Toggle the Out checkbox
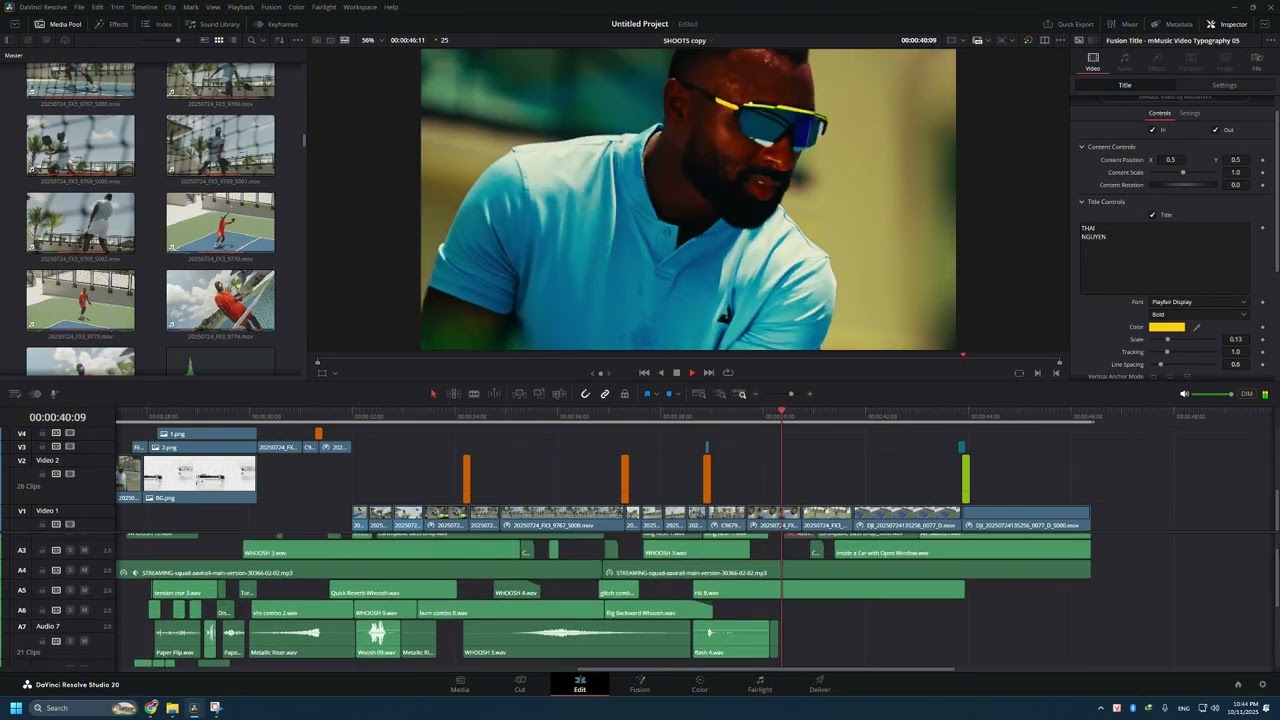This screenshot has width=1280, height=720. tap(1216, 130)
